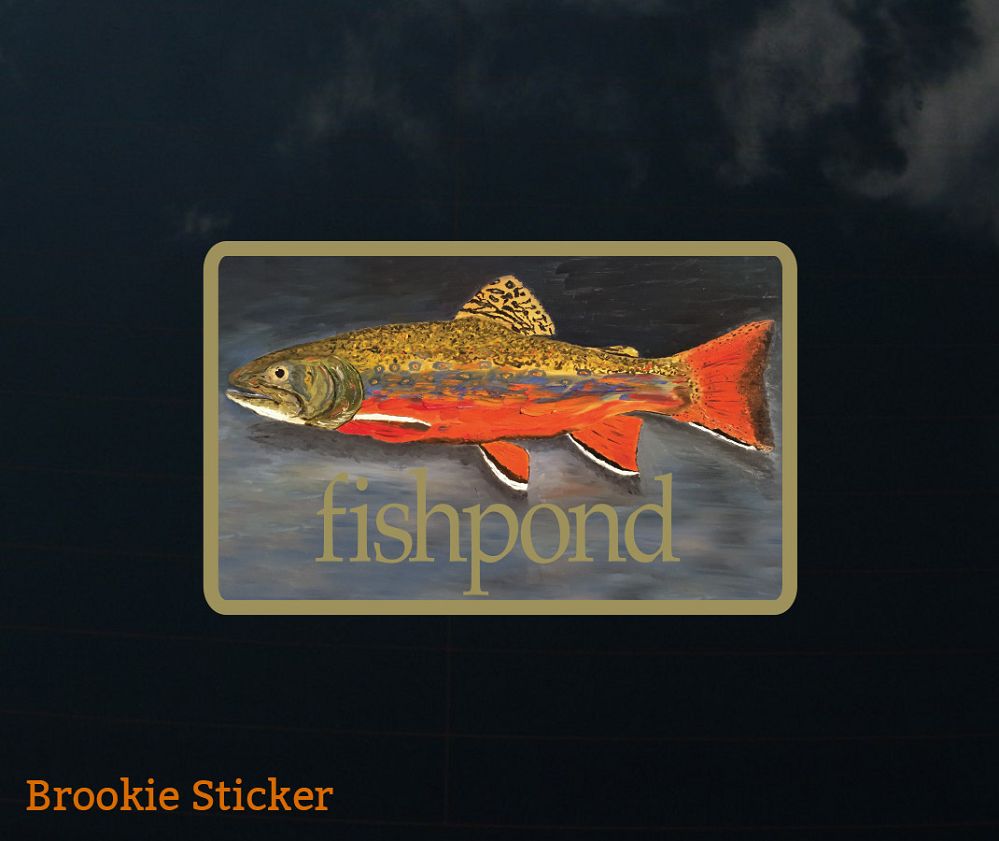Open the Brookie Sticker title link
Viewport: 999px width, 841px height.
(179, 796)
